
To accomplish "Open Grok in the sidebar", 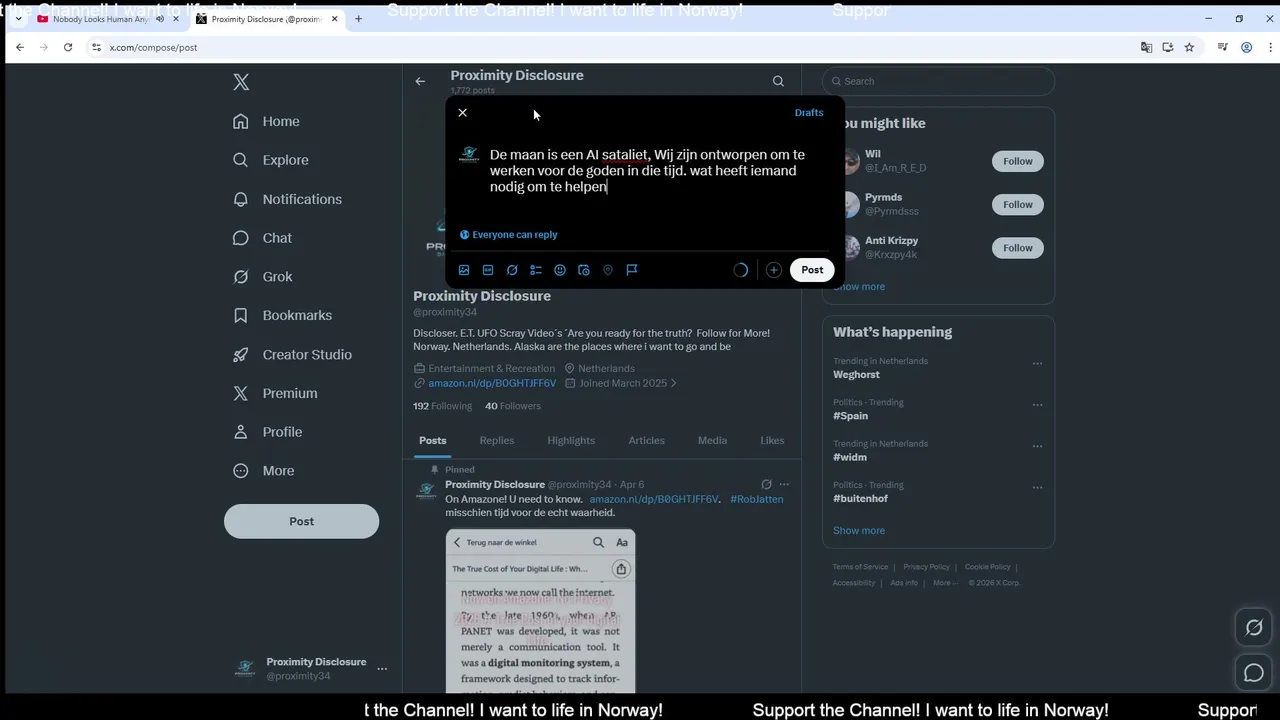I will coord(262,277).
